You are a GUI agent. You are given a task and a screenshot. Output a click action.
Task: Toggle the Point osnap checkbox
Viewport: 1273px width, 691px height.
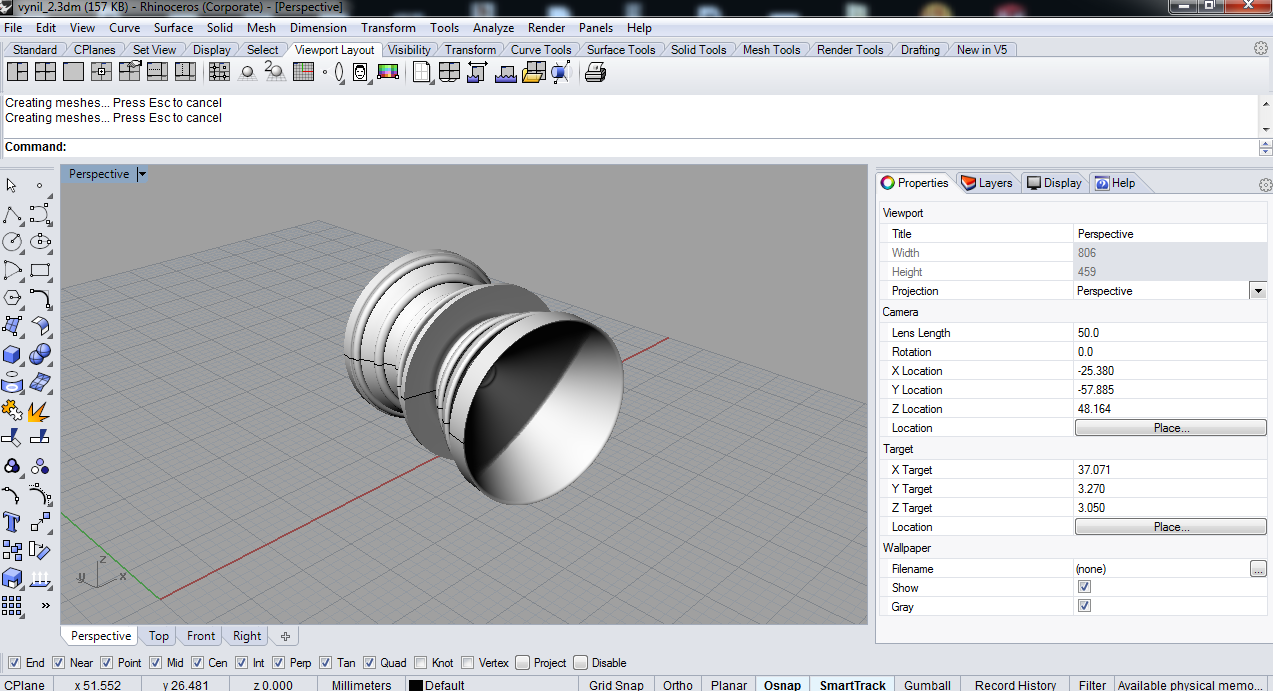[x=106, y=662]
